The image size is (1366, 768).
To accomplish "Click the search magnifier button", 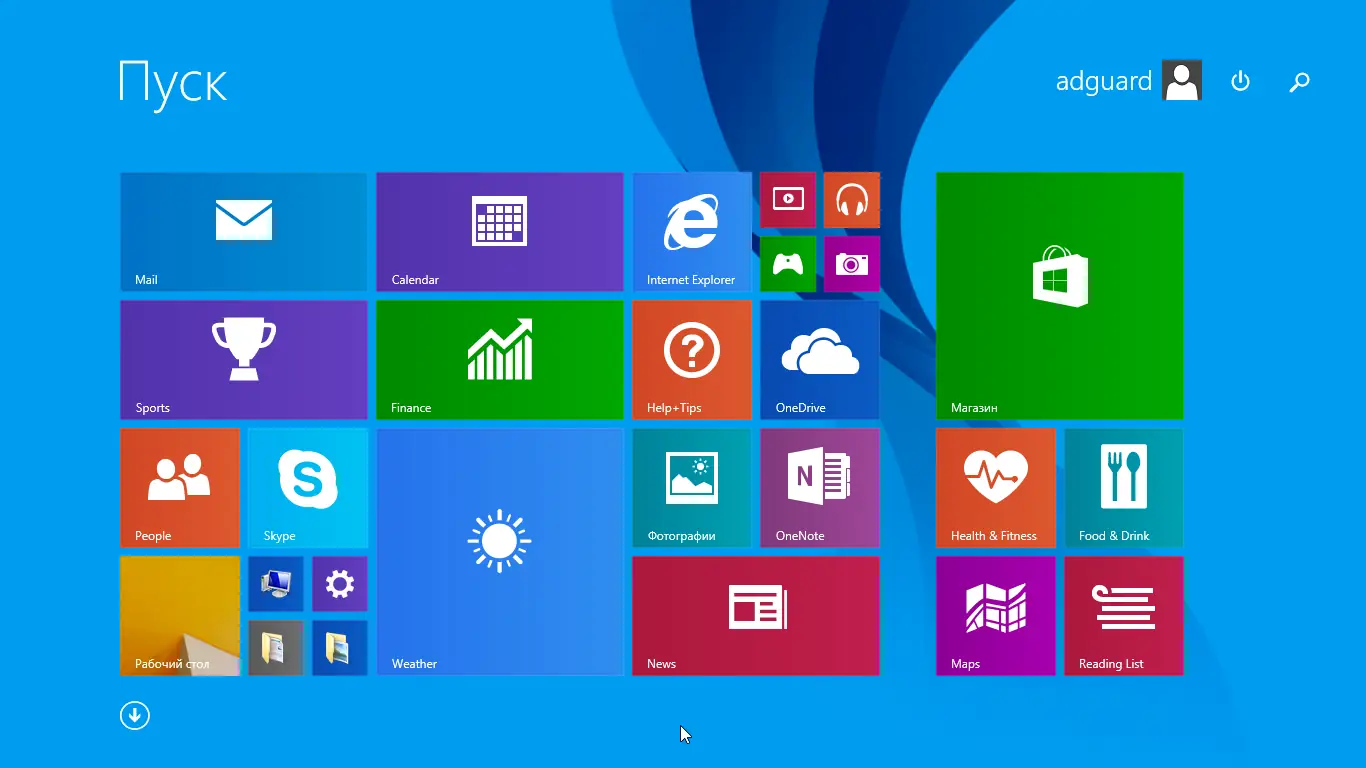I will coord(1299,82).
